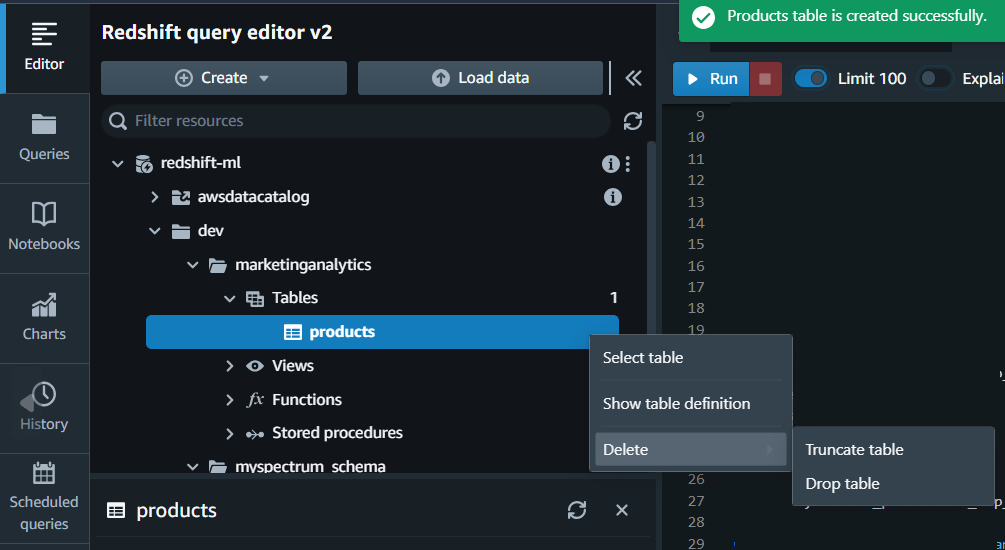The height and width of the screenshot is (550, 1005).
Task: Toggle the Limit 100 switch
Action: pyautogui.click(x=811, y=78)
